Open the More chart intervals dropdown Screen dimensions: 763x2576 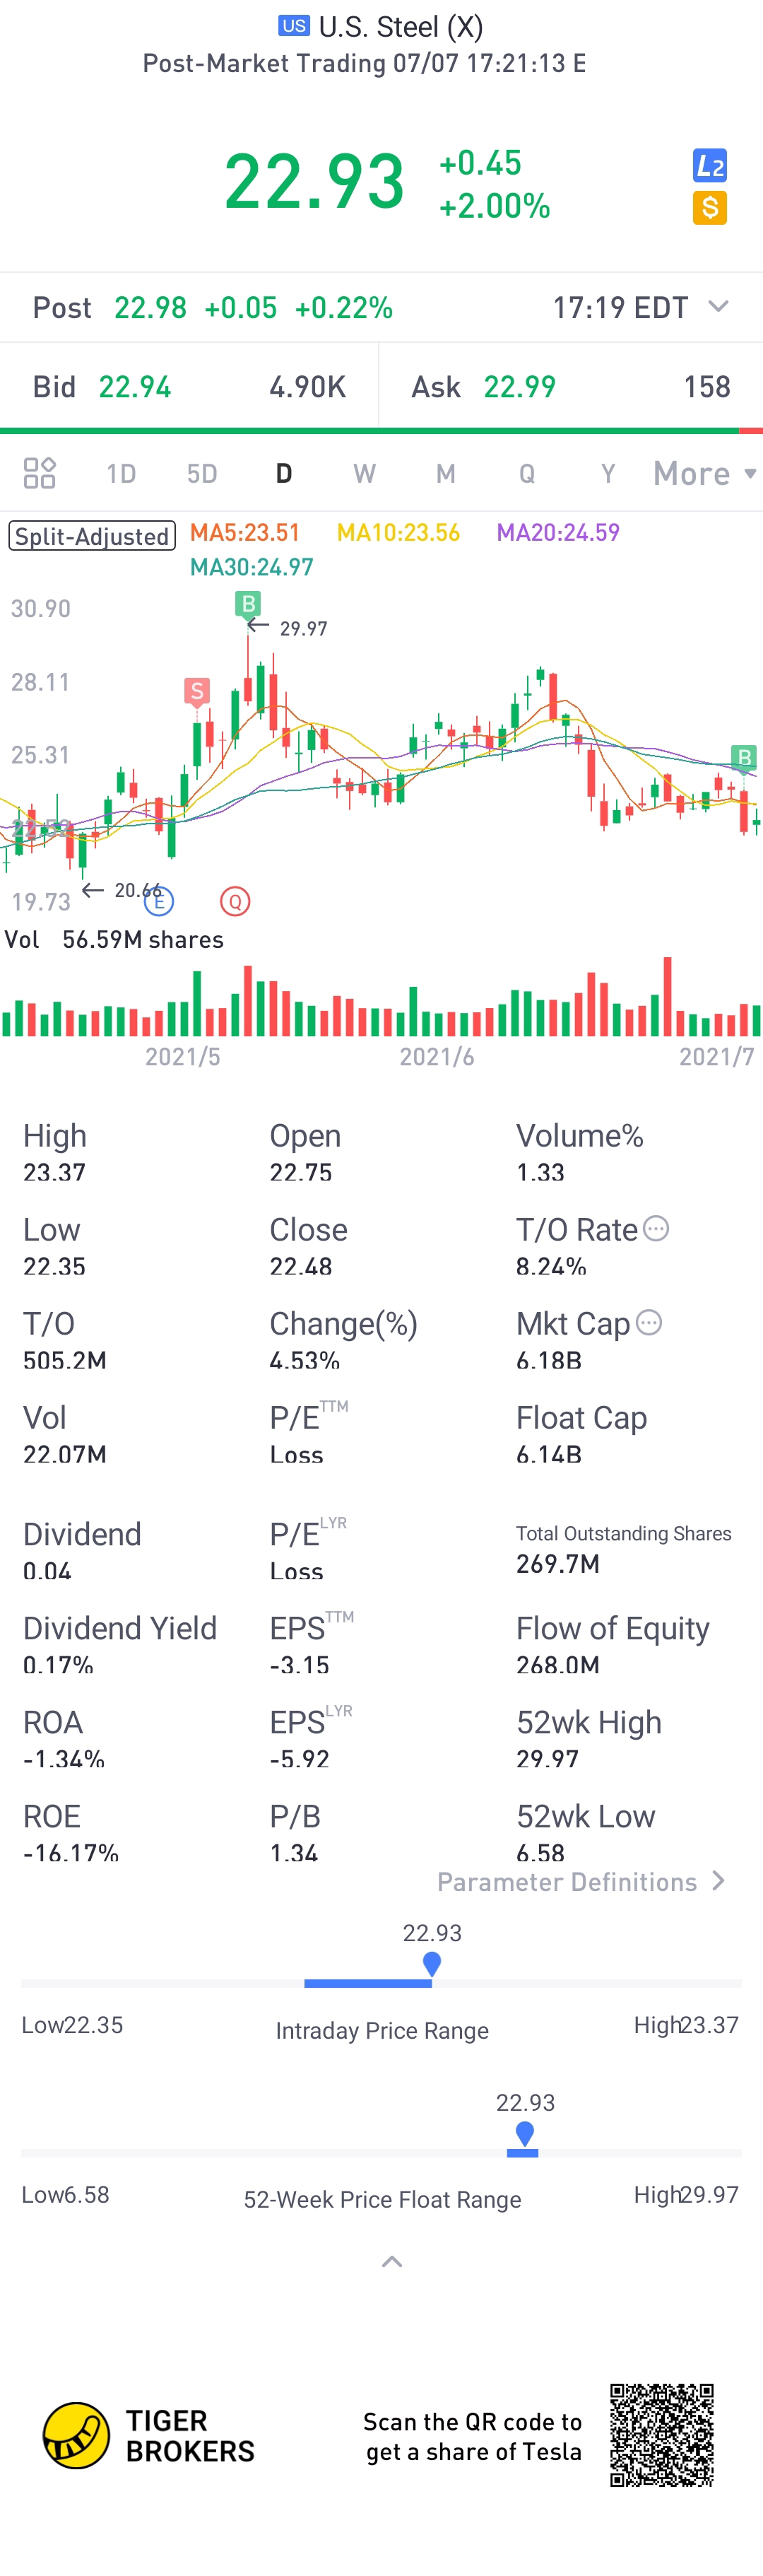point(704,473)
